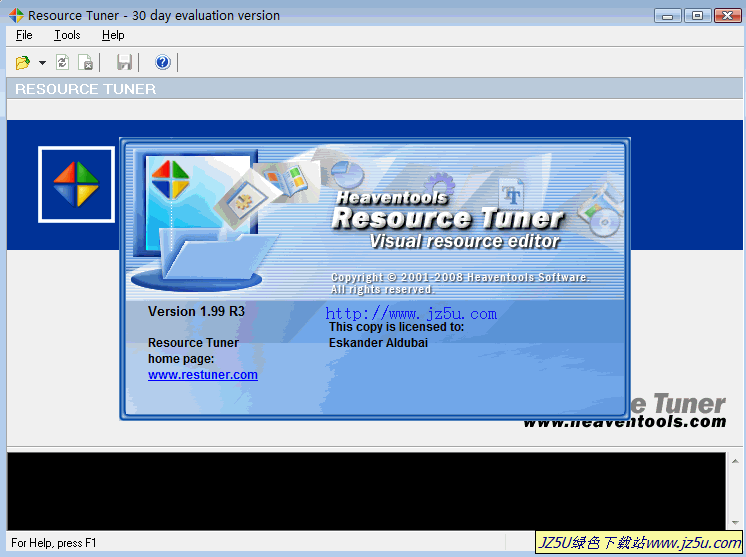This screenshot has height=557, width=746.
Task: Click the Eskander Aldubai licensee name
Action: pyautogui.click(x=378, y=343)
